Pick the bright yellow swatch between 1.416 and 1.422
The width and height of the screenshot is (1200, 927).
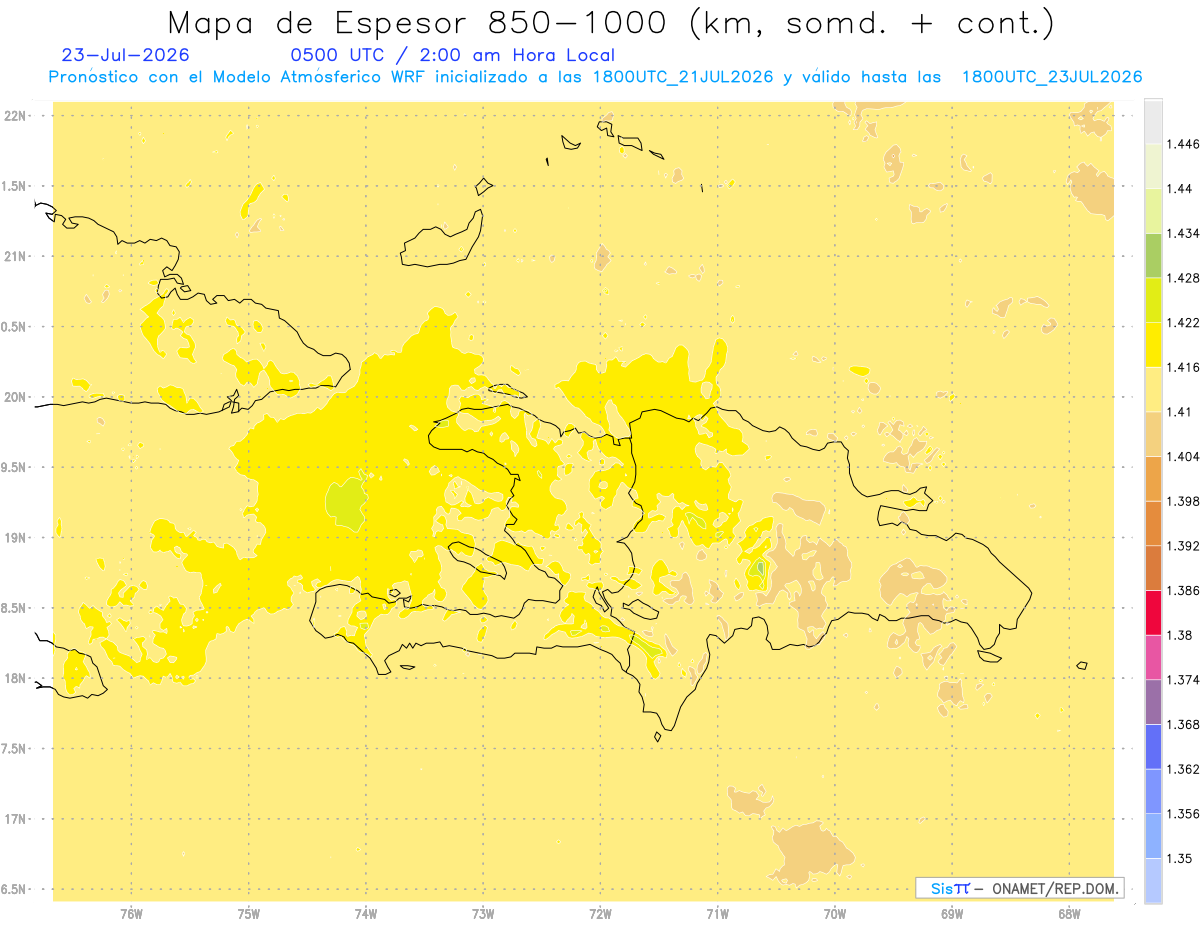pos(1153,344)
